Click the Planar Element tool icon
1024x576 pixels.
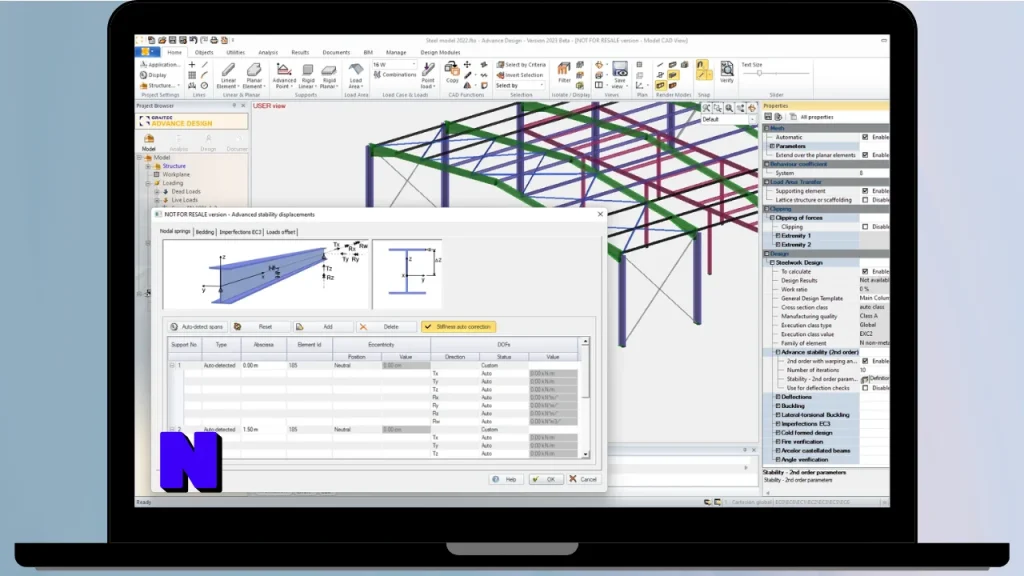[254, 70]
